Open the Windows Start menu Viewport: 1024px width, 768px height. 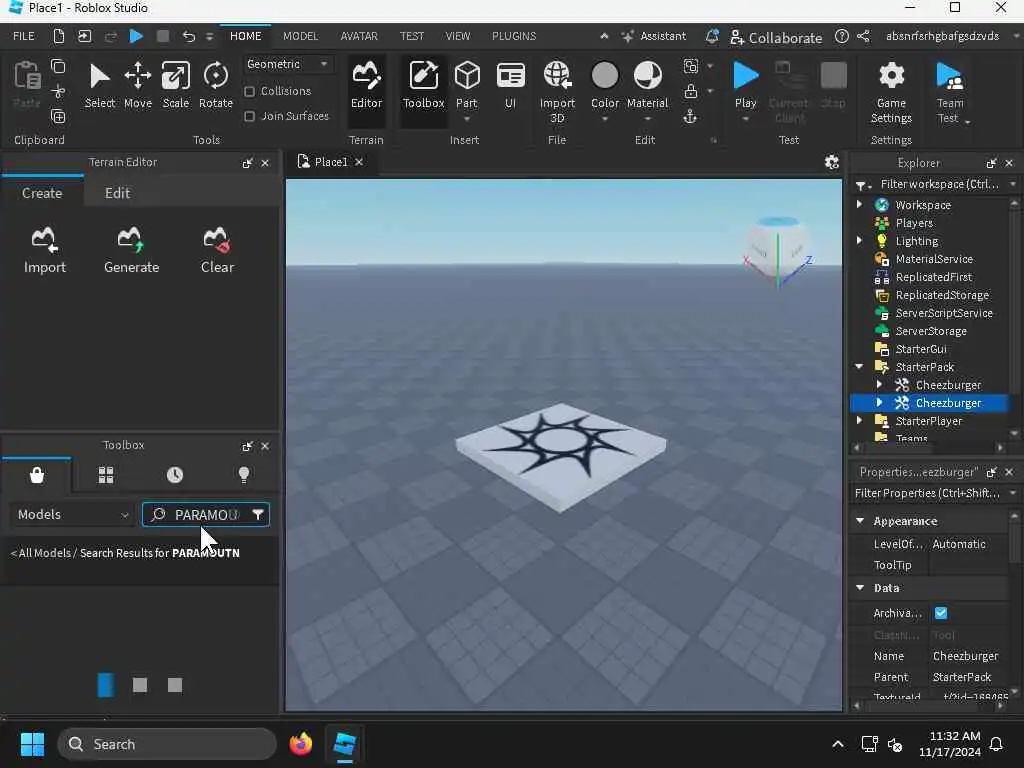click(x=32, y=744)
